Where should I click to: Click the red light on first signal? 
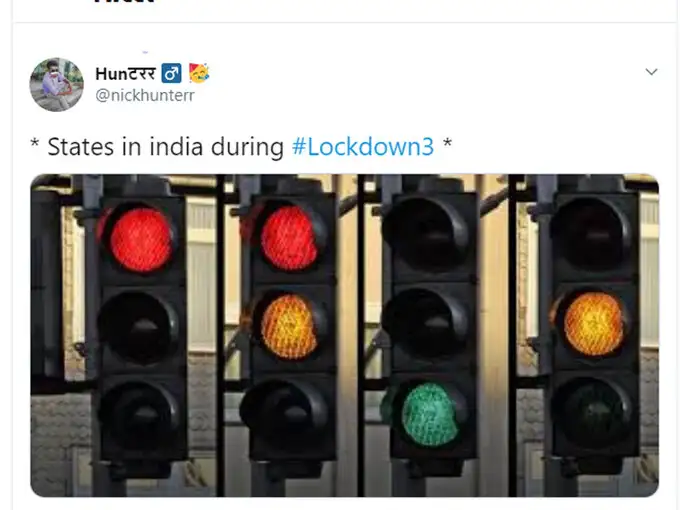141,239
